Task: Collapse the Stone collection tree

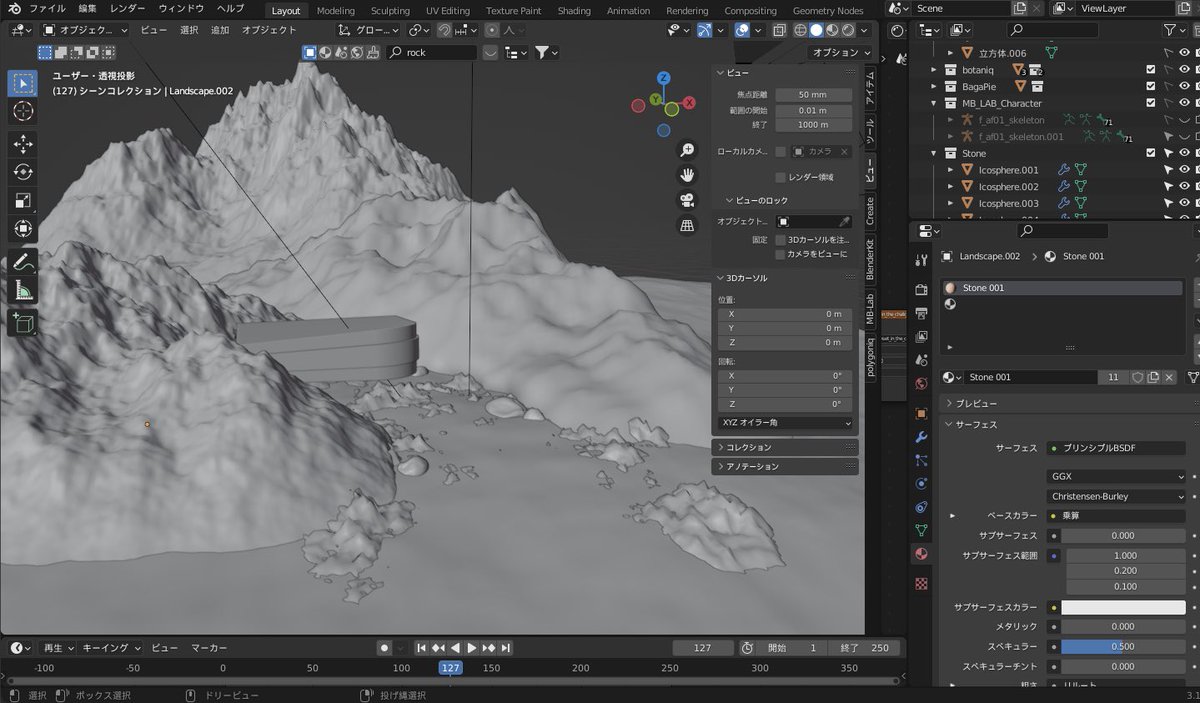Action: coord(935,153)
